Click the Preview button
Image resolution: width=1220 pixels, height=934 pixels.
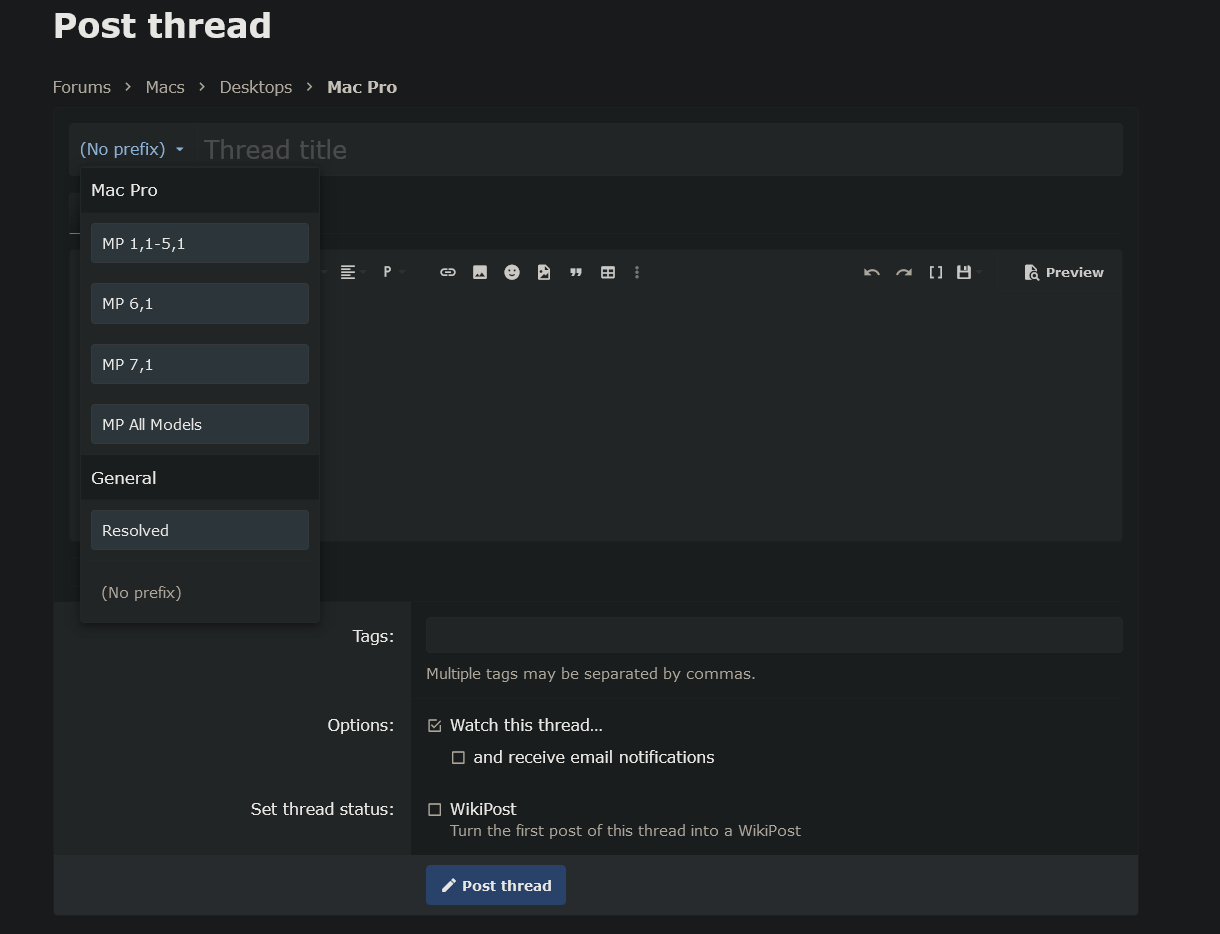(1064, 272)
